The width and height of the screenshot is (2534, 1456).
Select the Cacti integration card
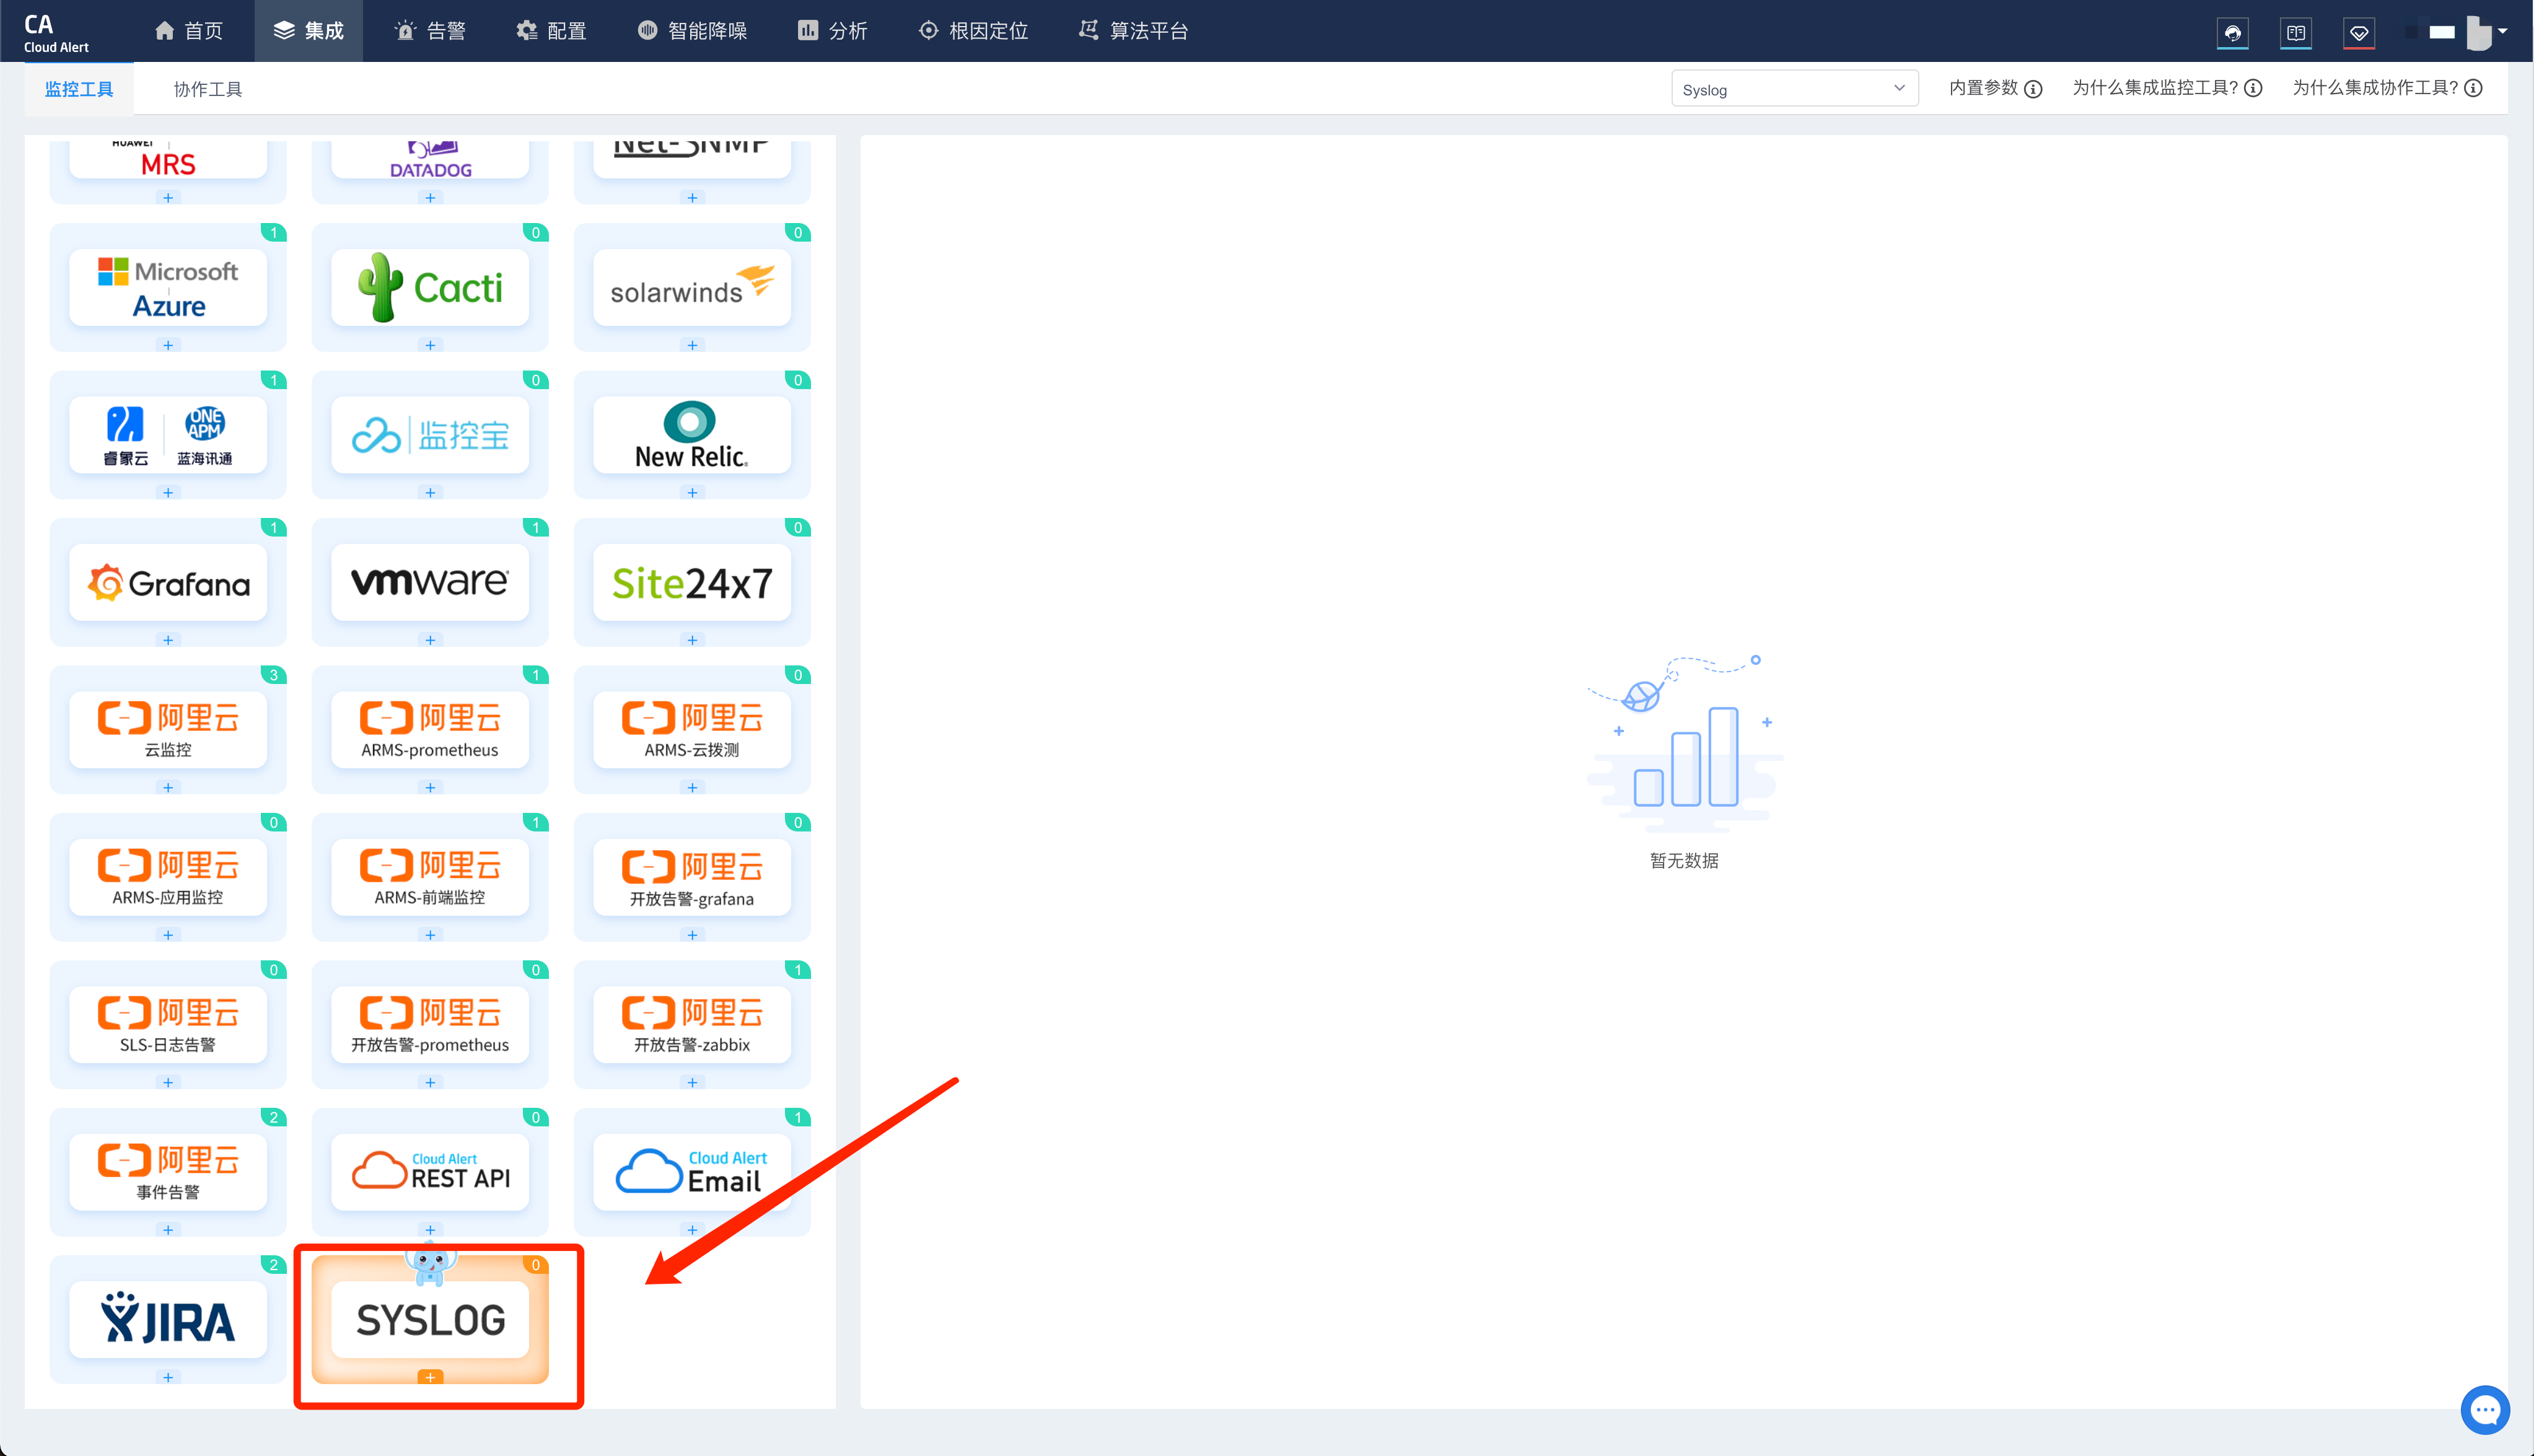point(430,288)
